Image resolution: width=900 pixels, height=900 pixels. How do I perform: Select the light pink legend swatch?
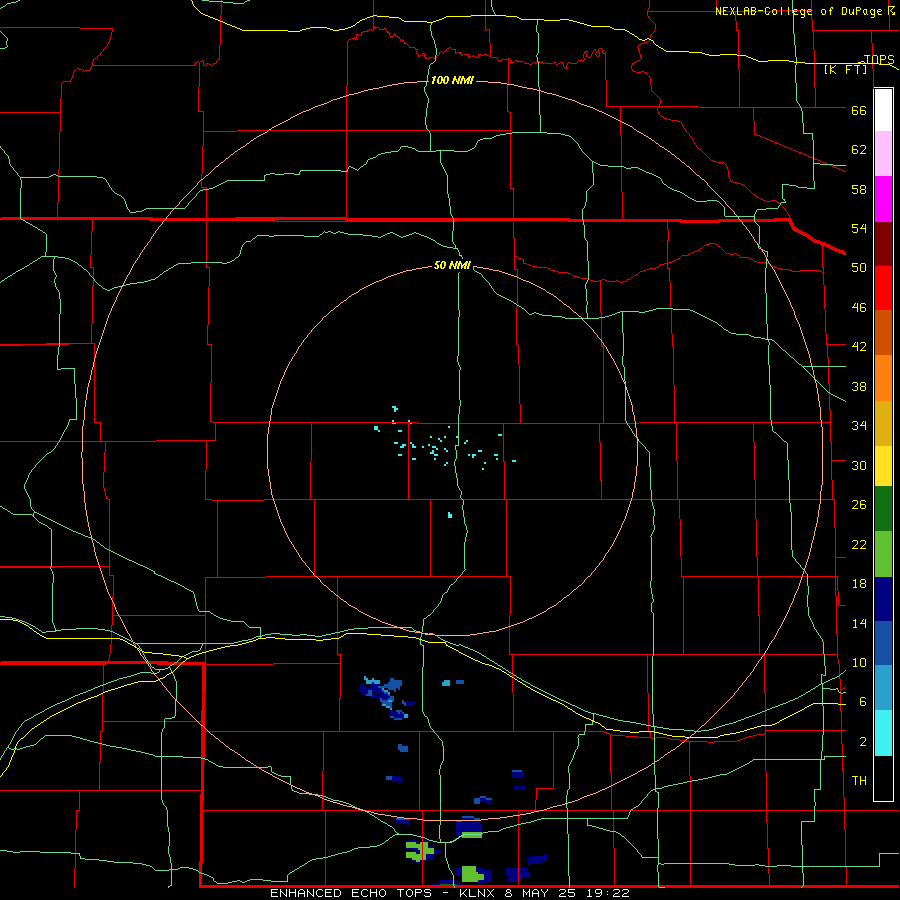(x=883, y=154)
